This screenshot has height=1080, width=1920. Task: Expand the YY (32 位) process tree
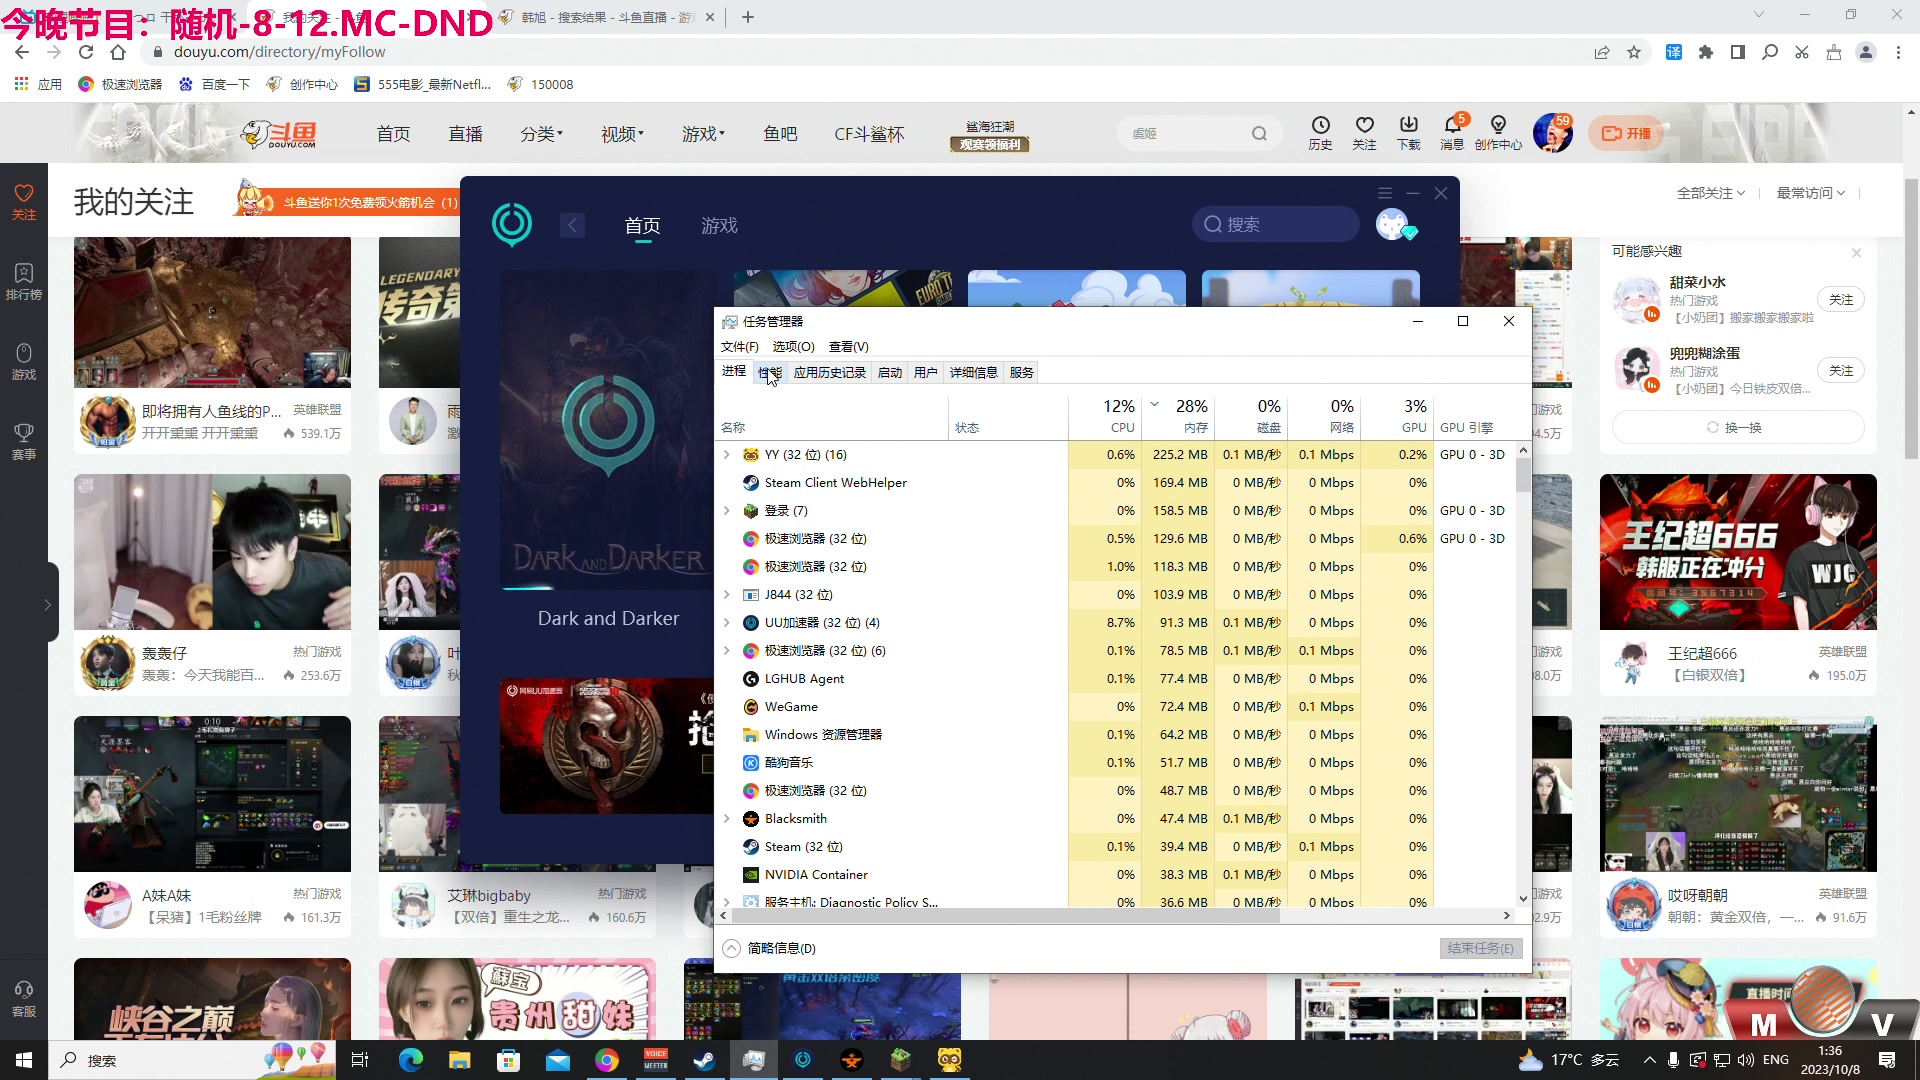(x=726, y=454)
